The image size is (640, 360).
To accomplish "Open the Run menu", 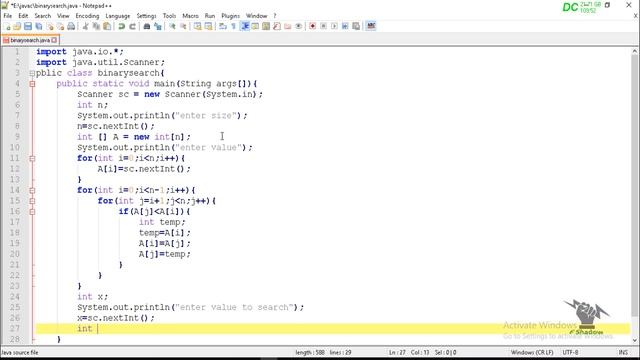I will [x=209, y=16].
